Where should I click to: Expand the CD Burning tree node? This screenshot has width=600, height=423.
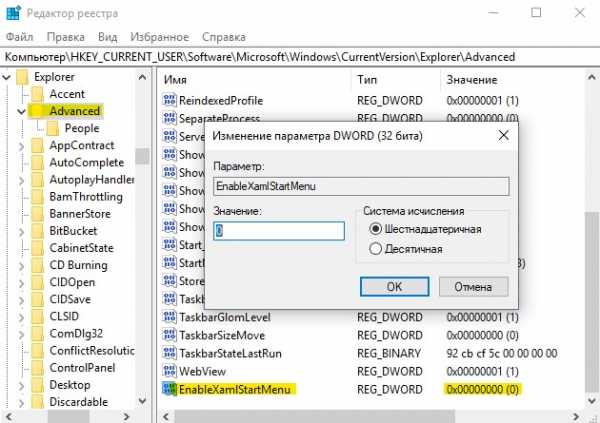[21, 266]
